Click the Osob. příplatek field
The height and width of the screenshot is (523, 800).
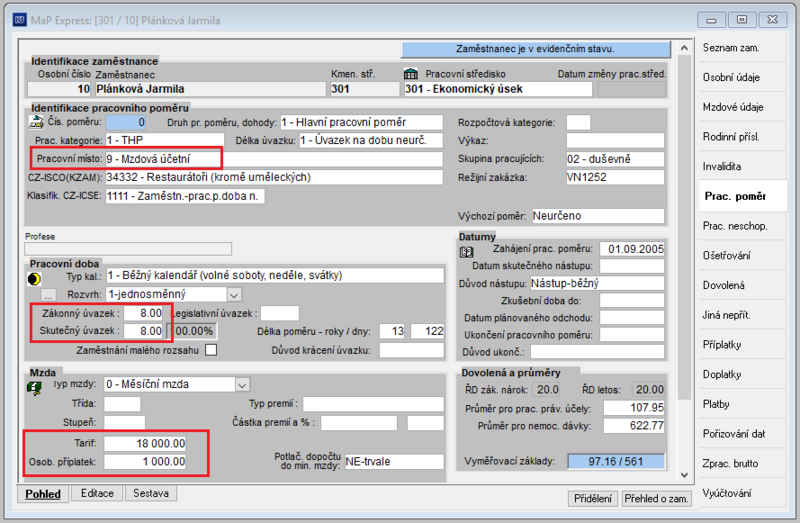tap(145, 462)
